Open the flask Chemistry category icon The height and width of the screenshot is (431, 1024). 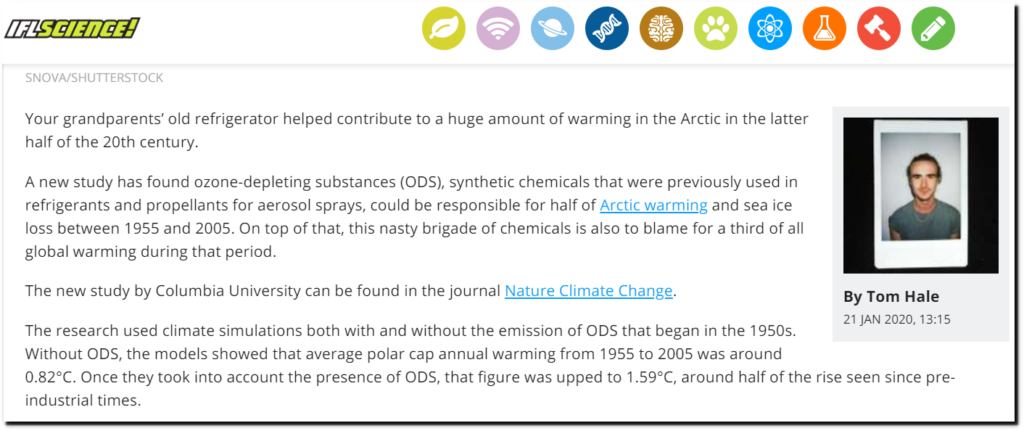pyautogui.click(x=824, y=29)
